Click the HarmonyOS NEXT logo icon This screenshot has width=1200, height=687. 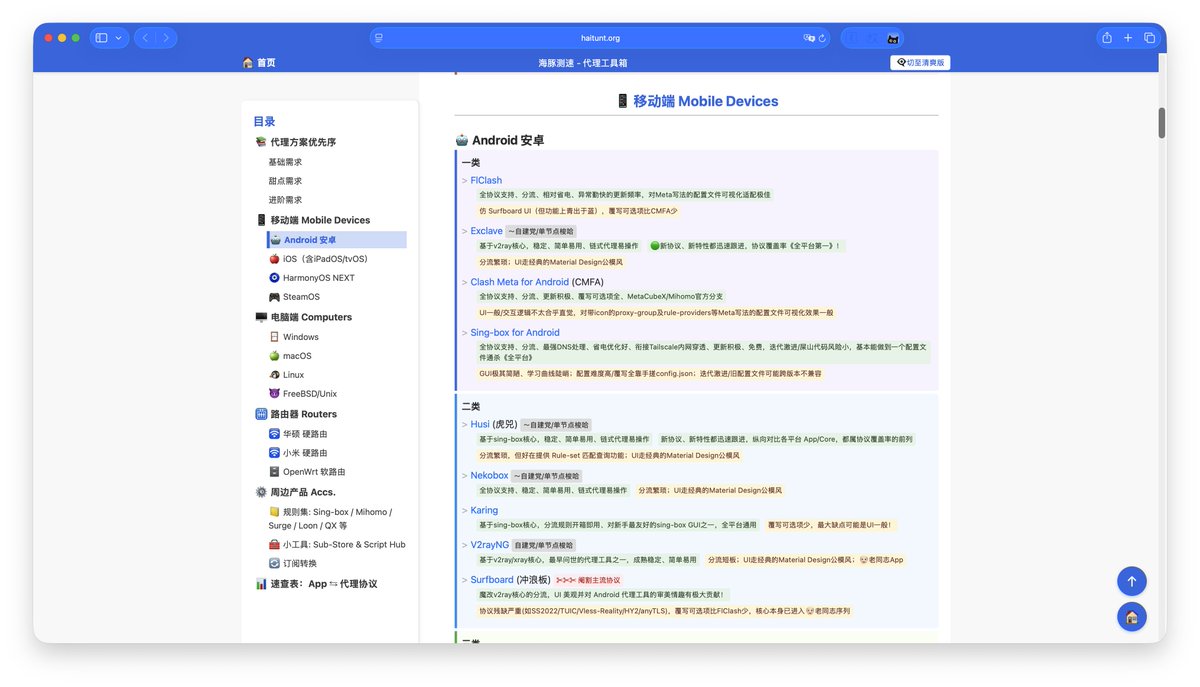pos(274,278)
